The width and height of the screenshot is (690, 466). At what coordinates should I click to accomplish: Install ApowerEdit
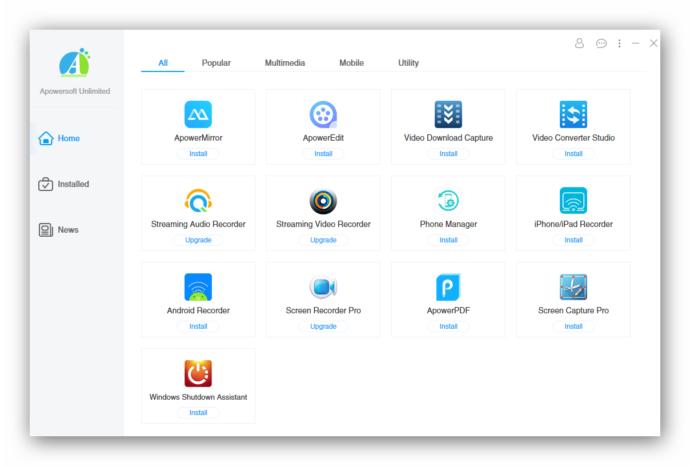pos(323,154)
